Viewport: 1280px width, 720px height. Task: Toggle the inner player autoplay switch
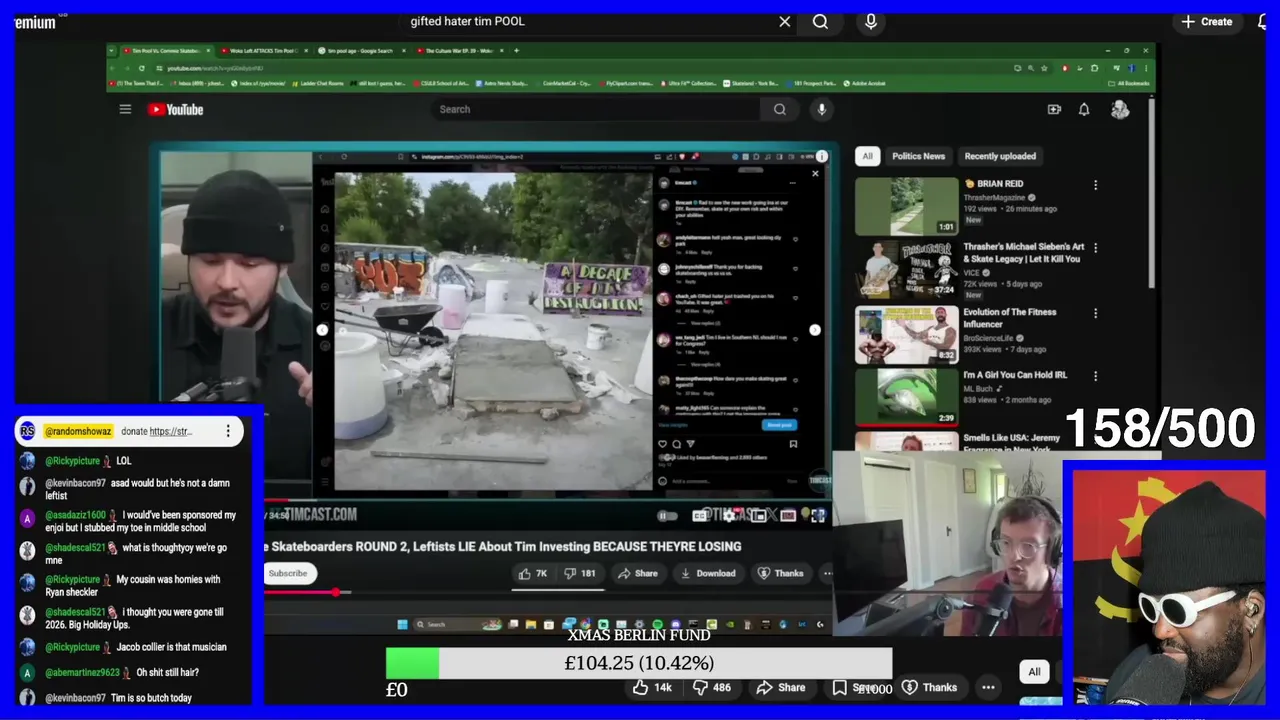(667, 516)
